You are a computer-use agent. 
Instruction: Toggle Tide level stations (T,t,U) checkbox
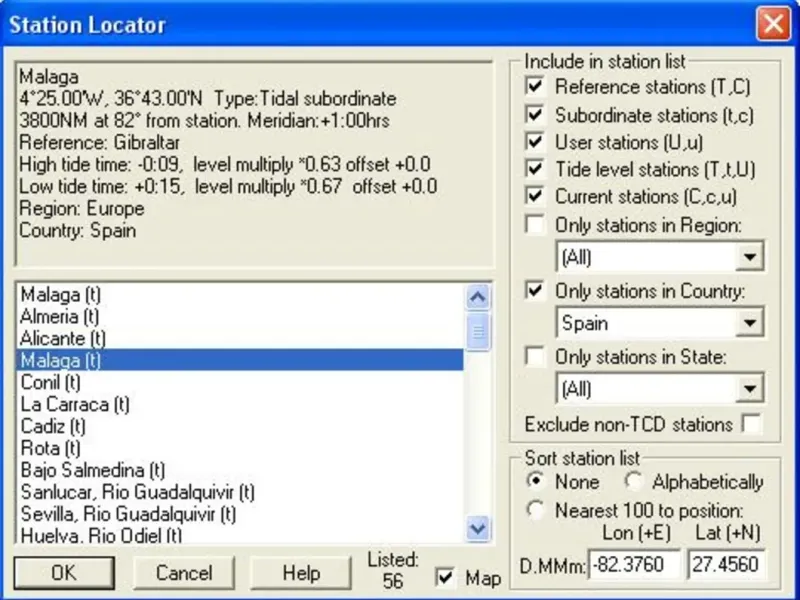(x=535, y=168)
